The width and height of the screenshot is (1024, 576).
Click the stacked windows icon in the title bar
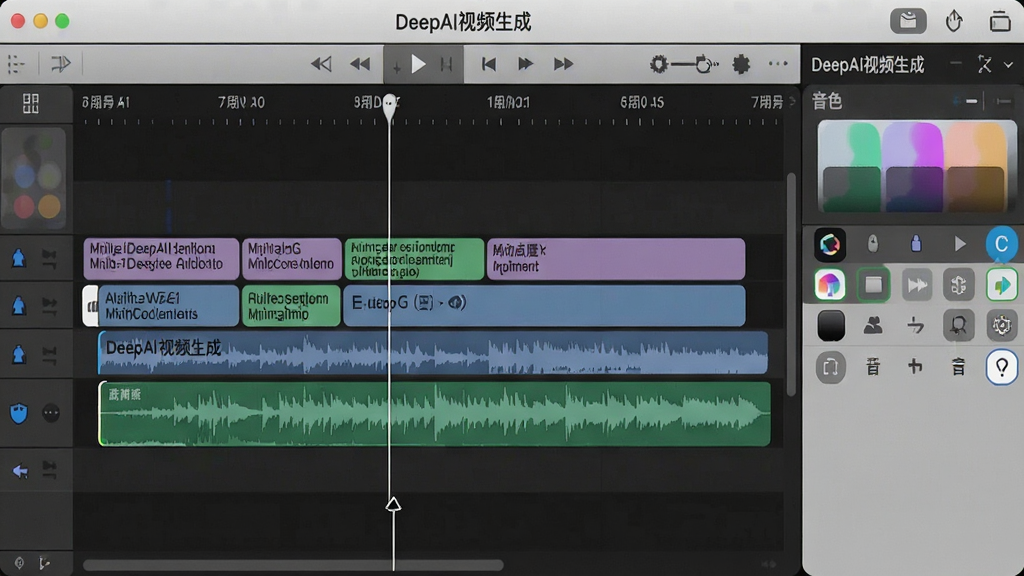coord(1000,21)
